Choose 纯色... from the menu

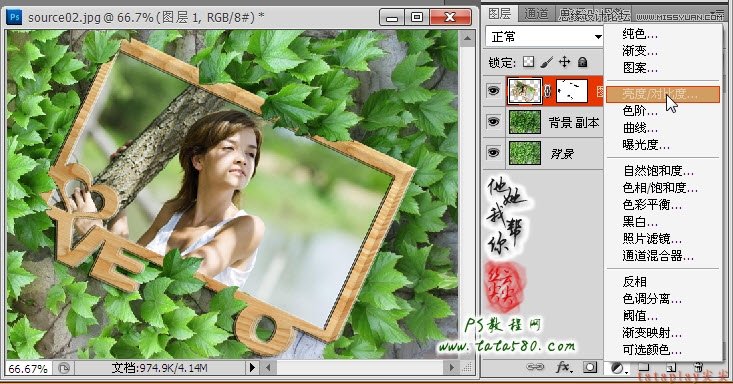(640, 34)
